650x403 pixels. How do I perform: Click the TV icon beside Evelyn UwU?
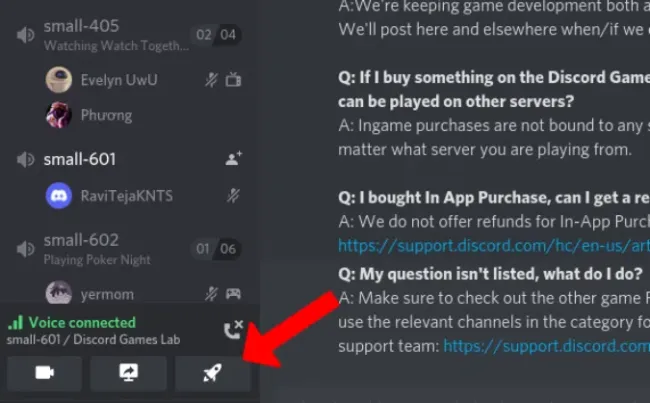233,80
